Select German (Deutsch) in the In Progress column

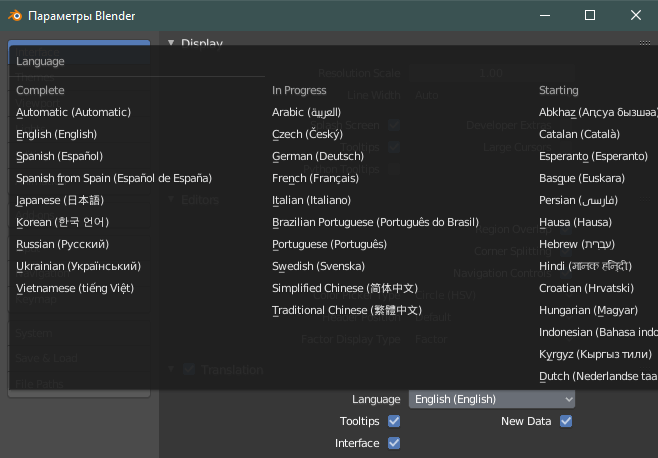click(315, 156)
